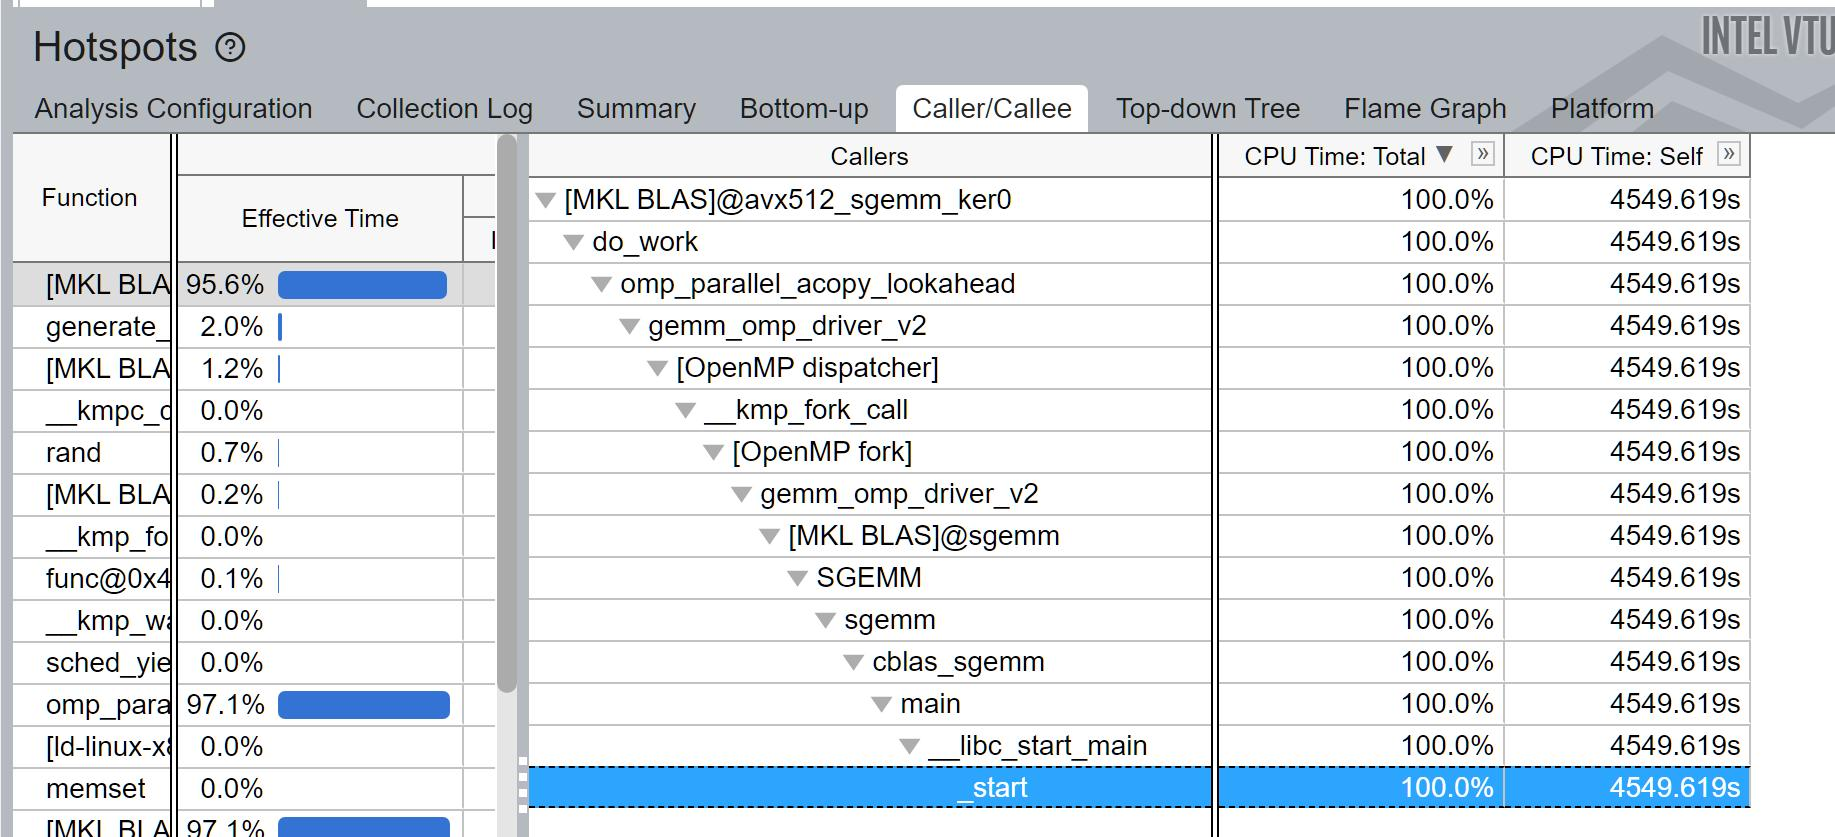Expand the CPU Time: Total column

click(x=1483, y=154)
